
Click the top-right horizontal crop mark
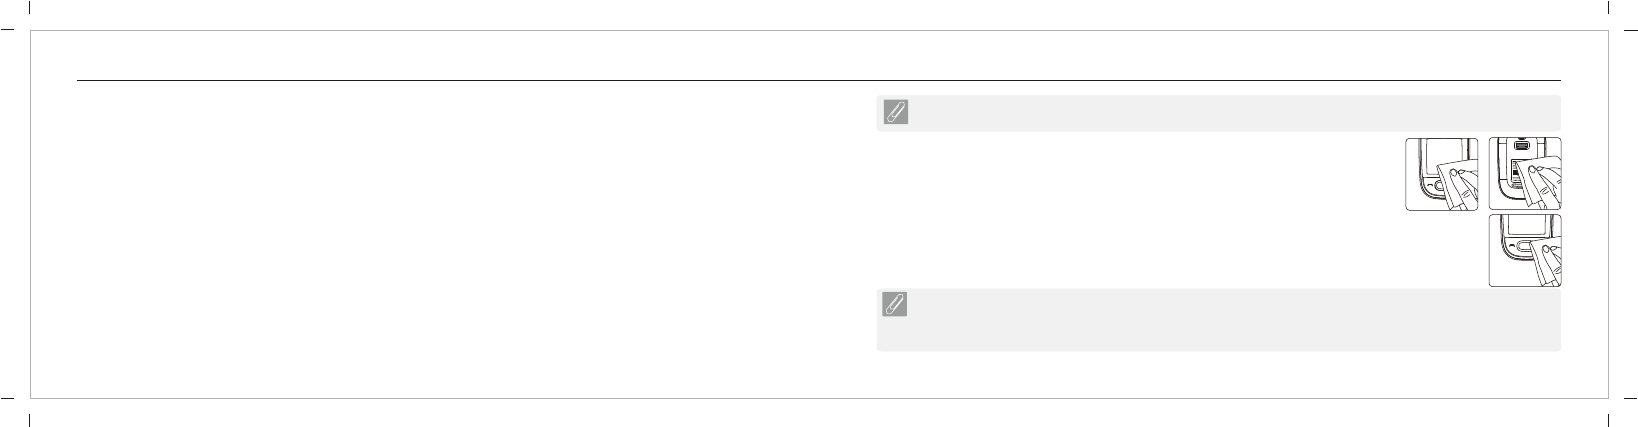[x=1629, y=31]
